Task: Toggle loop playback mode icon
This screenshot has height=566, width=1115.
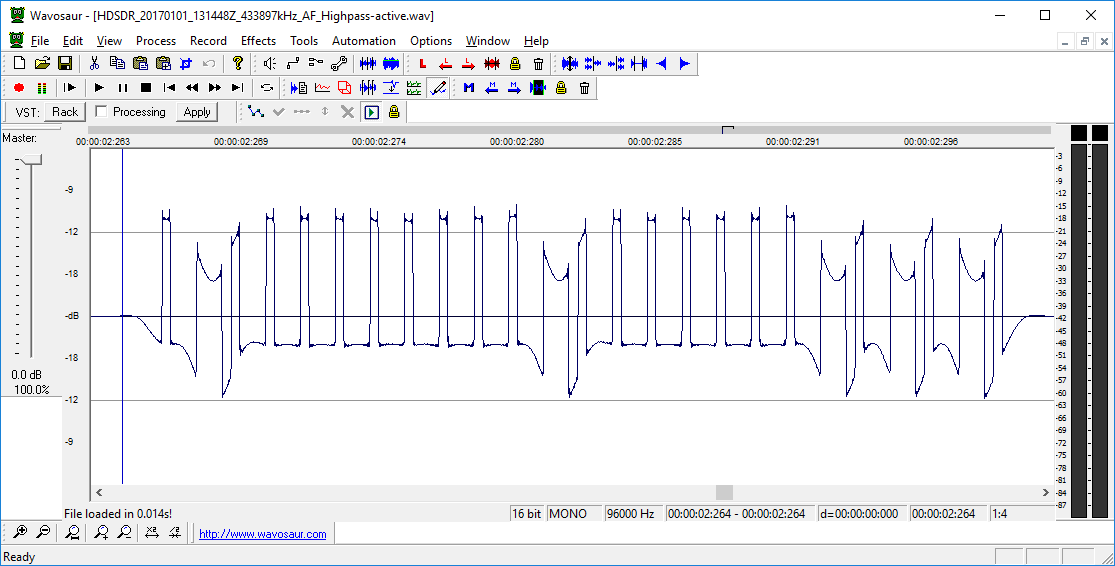Action: (x=267, y=87)
